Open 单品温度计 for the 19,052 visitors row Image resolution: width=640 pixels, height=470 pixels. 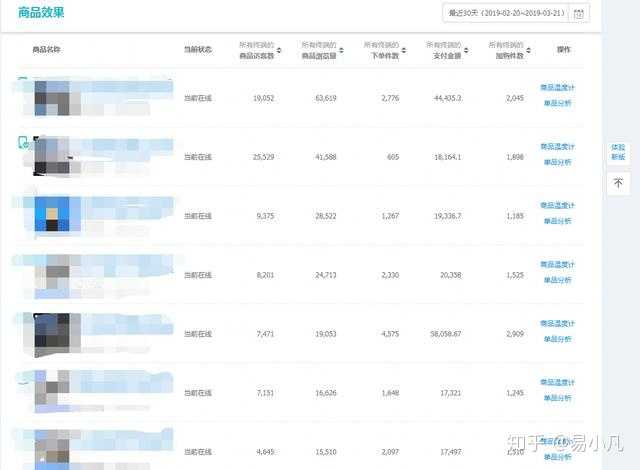[x=557, y=87]
